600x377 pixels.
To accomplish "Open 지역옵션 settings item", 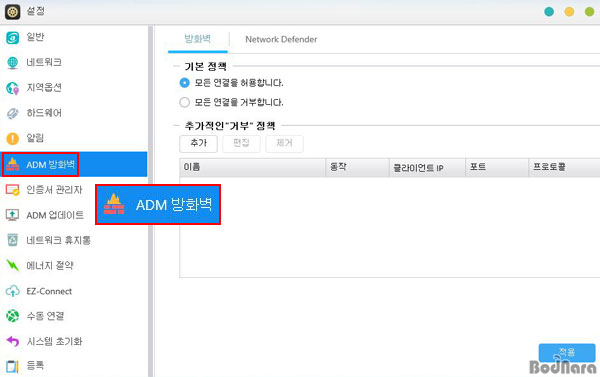I will coord(73,88).
